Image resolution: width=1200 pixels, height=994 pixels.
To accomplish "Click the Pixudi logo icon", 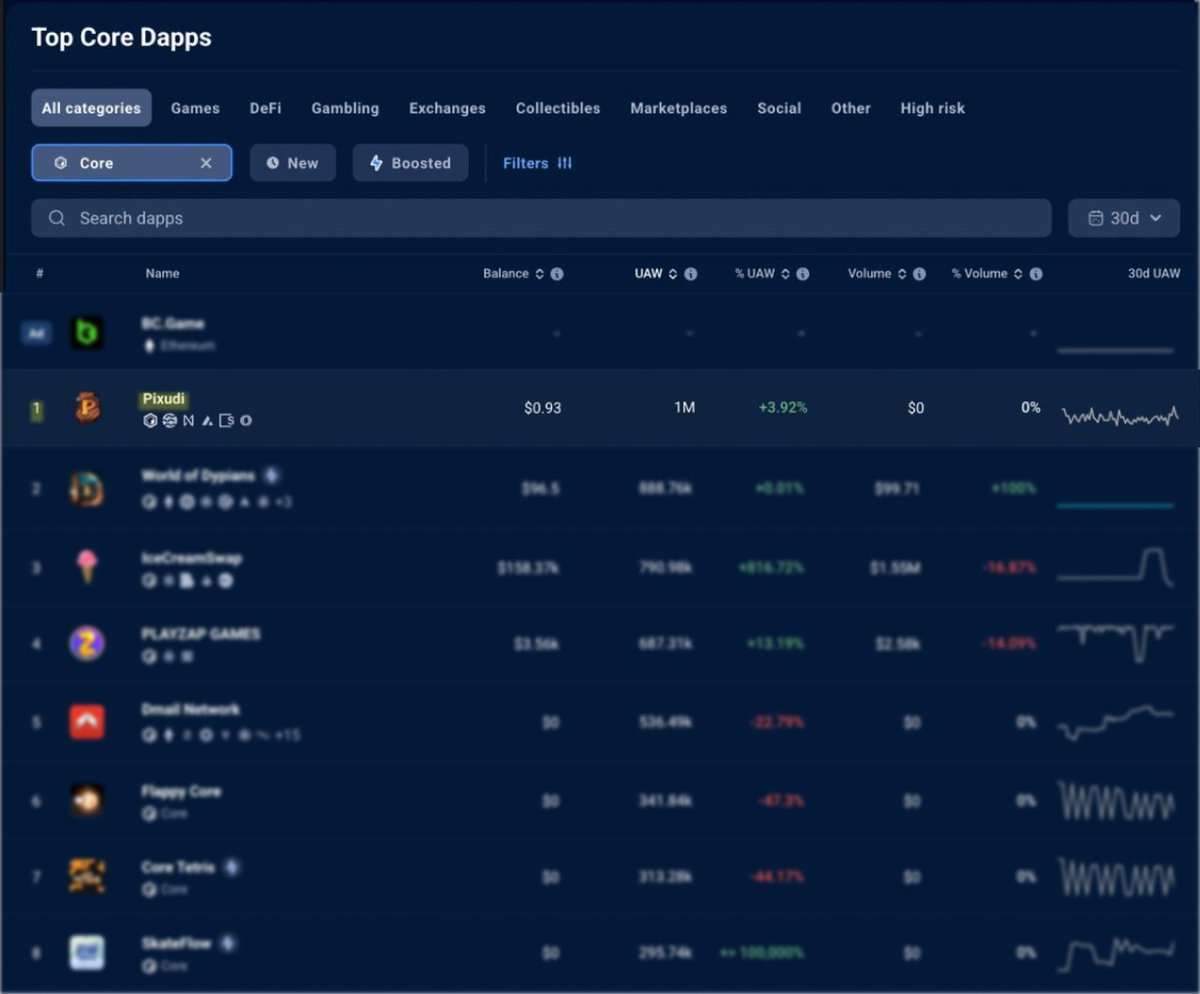I will pos(87,408).
